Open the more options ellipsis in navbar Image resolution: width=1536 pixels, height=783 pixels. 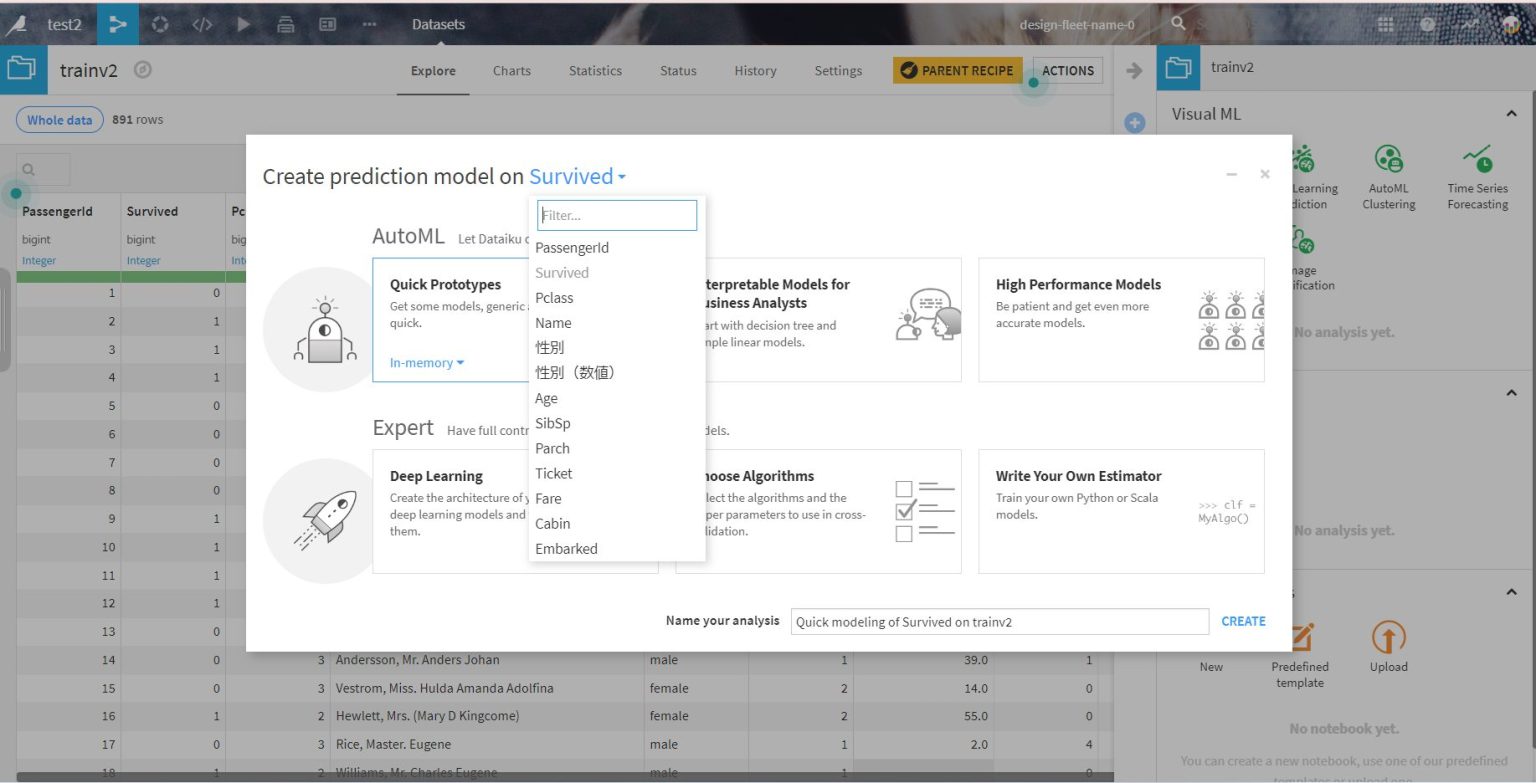tap(369, 24)
